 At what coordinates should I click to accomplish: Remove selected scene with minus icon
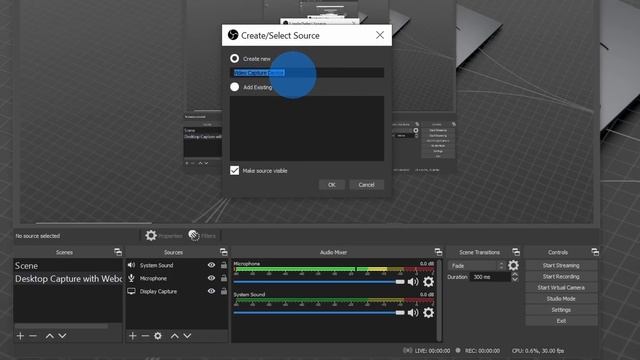pyautogui.click(x=33, y=336)
